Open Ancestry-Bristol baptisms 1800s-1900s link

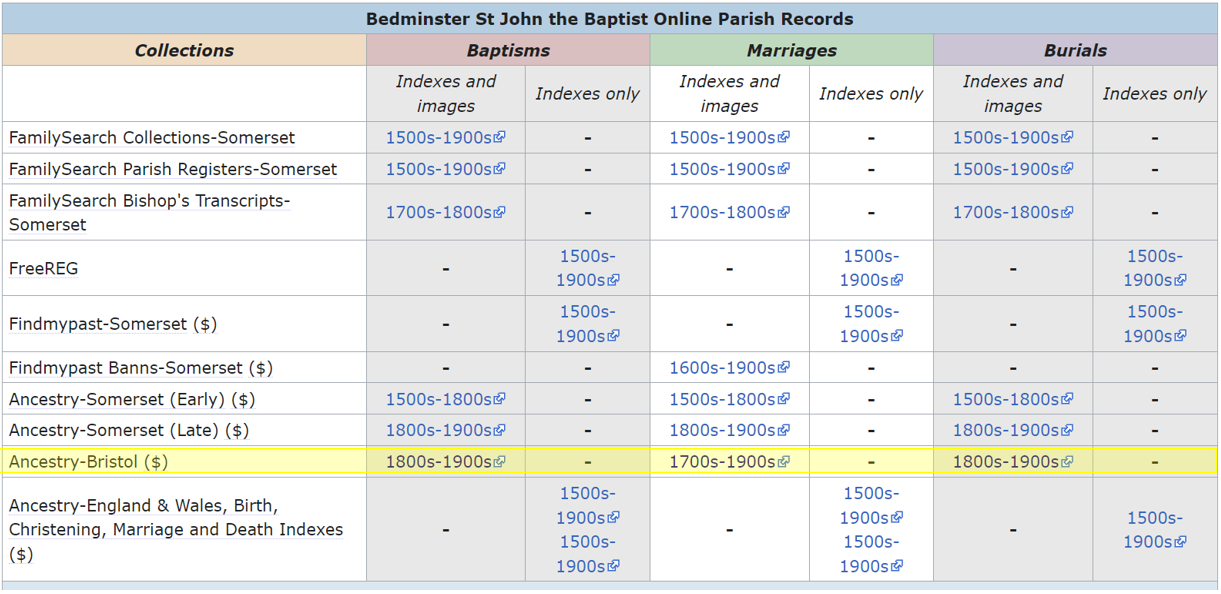pyautogui.click(x=446, y=462)
